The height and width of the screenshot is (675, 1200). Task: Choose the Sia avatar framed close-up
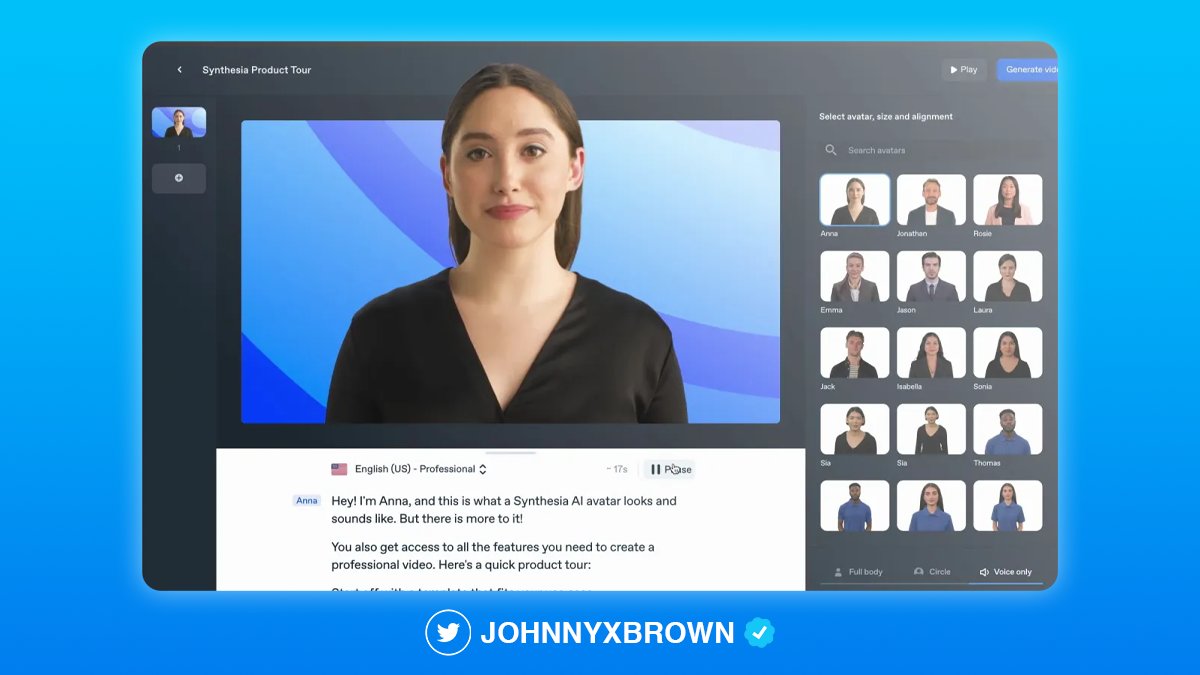tap(855, 429)
